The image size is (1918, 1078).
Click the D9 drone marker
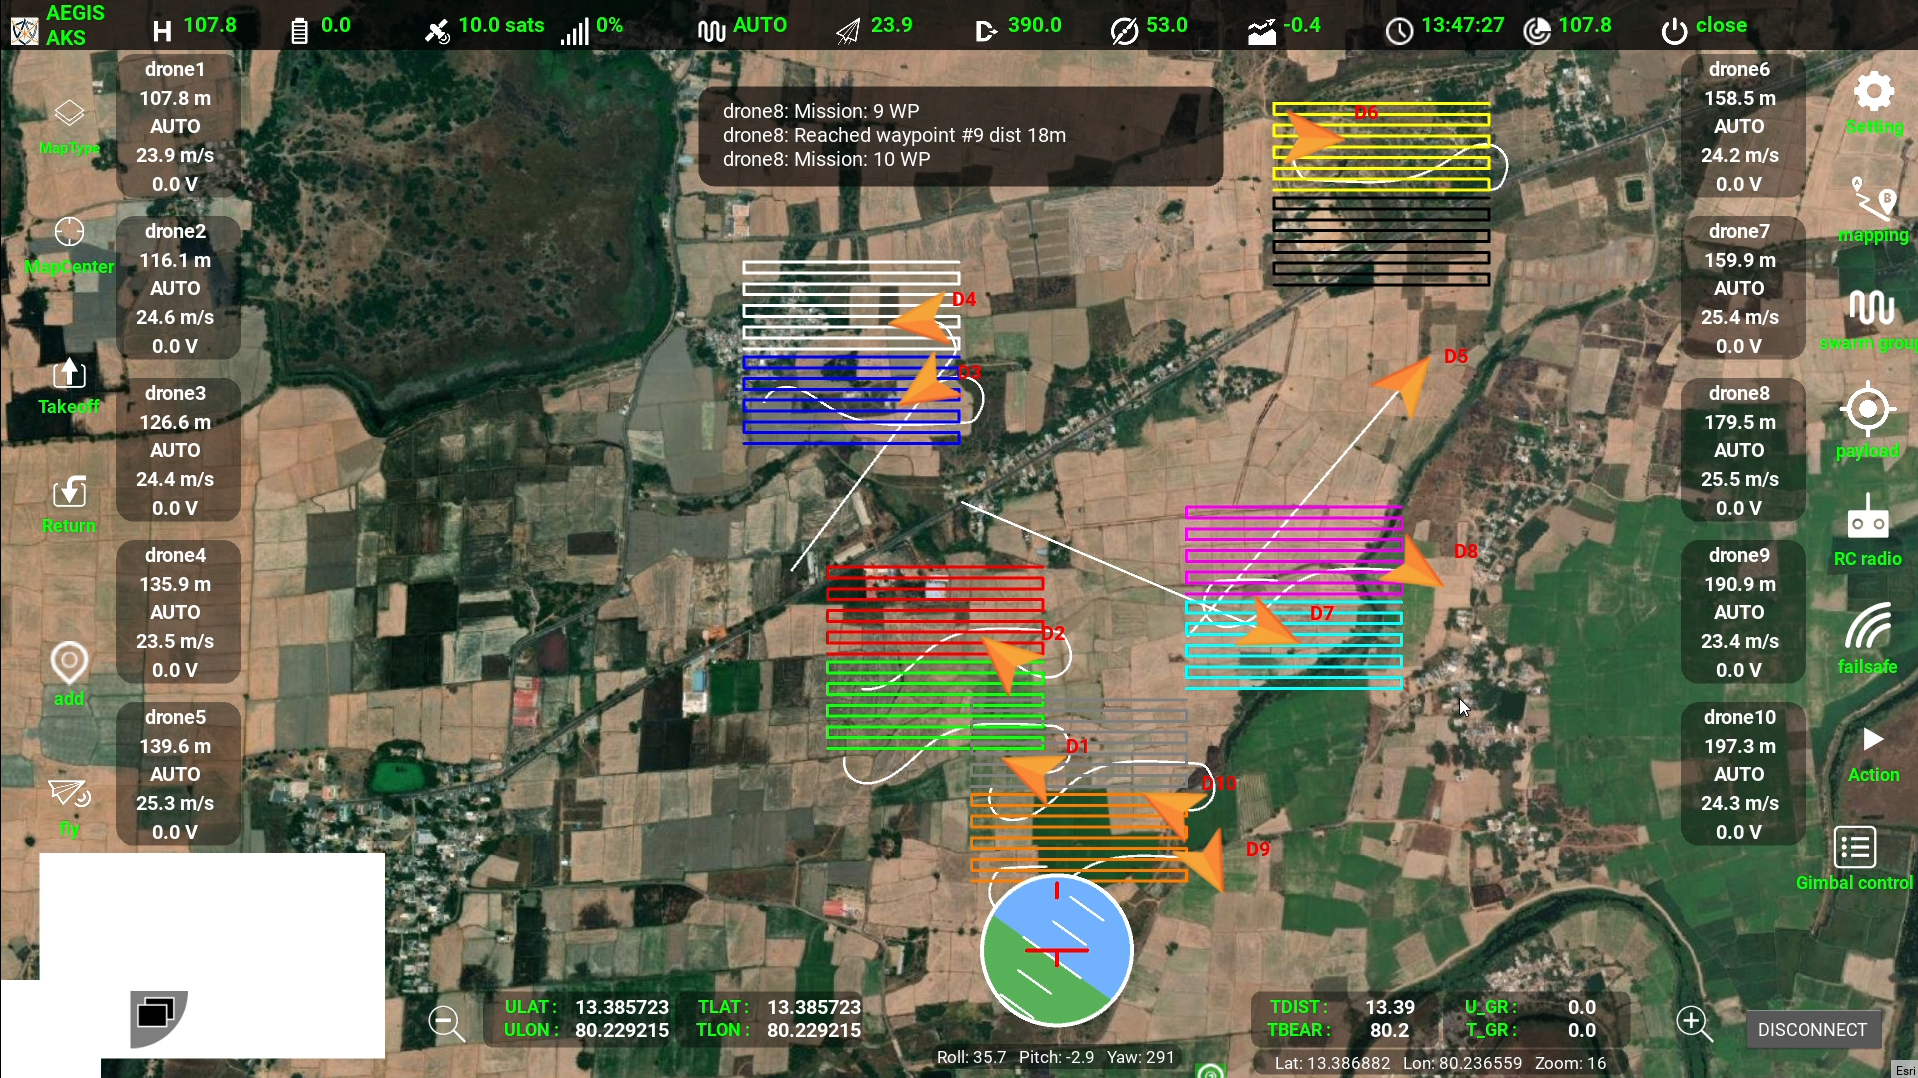click(1204, 860)
